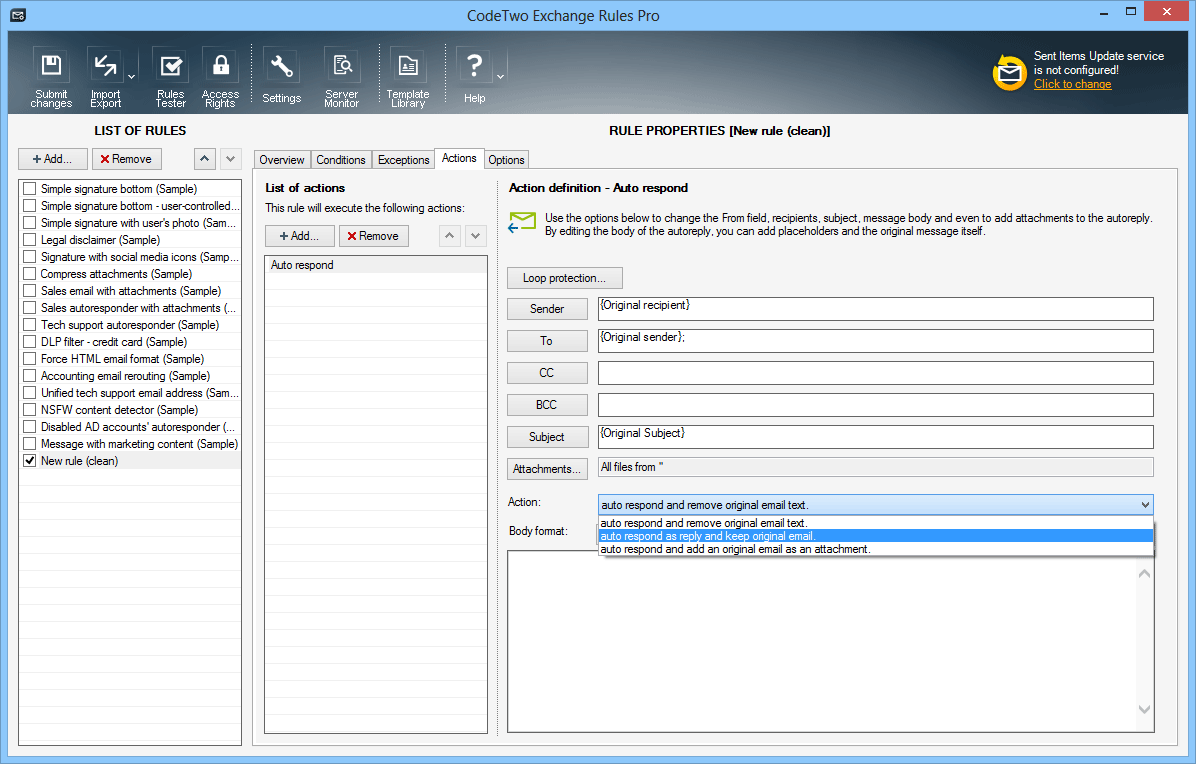This screenshot has height=764, width=1196.
Task: Click the Sender field with Original recipient
Action: (876, 309)
